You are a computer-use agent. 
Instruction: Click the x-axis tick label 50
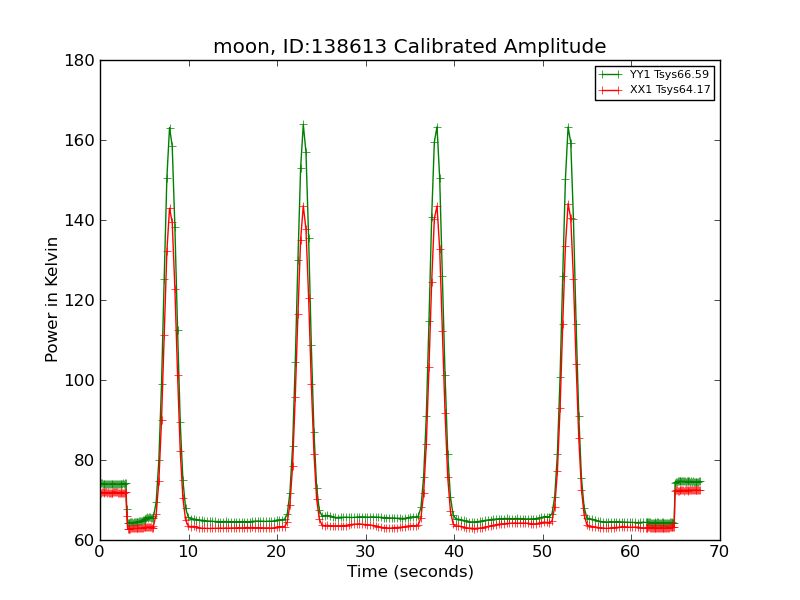pyautogui.click(x=543, y=552)
